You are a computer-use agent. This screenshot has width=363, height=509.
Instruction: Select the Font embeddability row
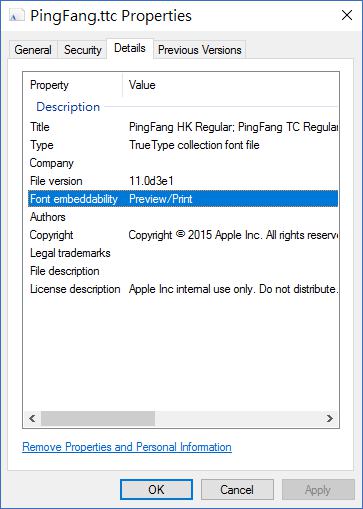point(183,199)
